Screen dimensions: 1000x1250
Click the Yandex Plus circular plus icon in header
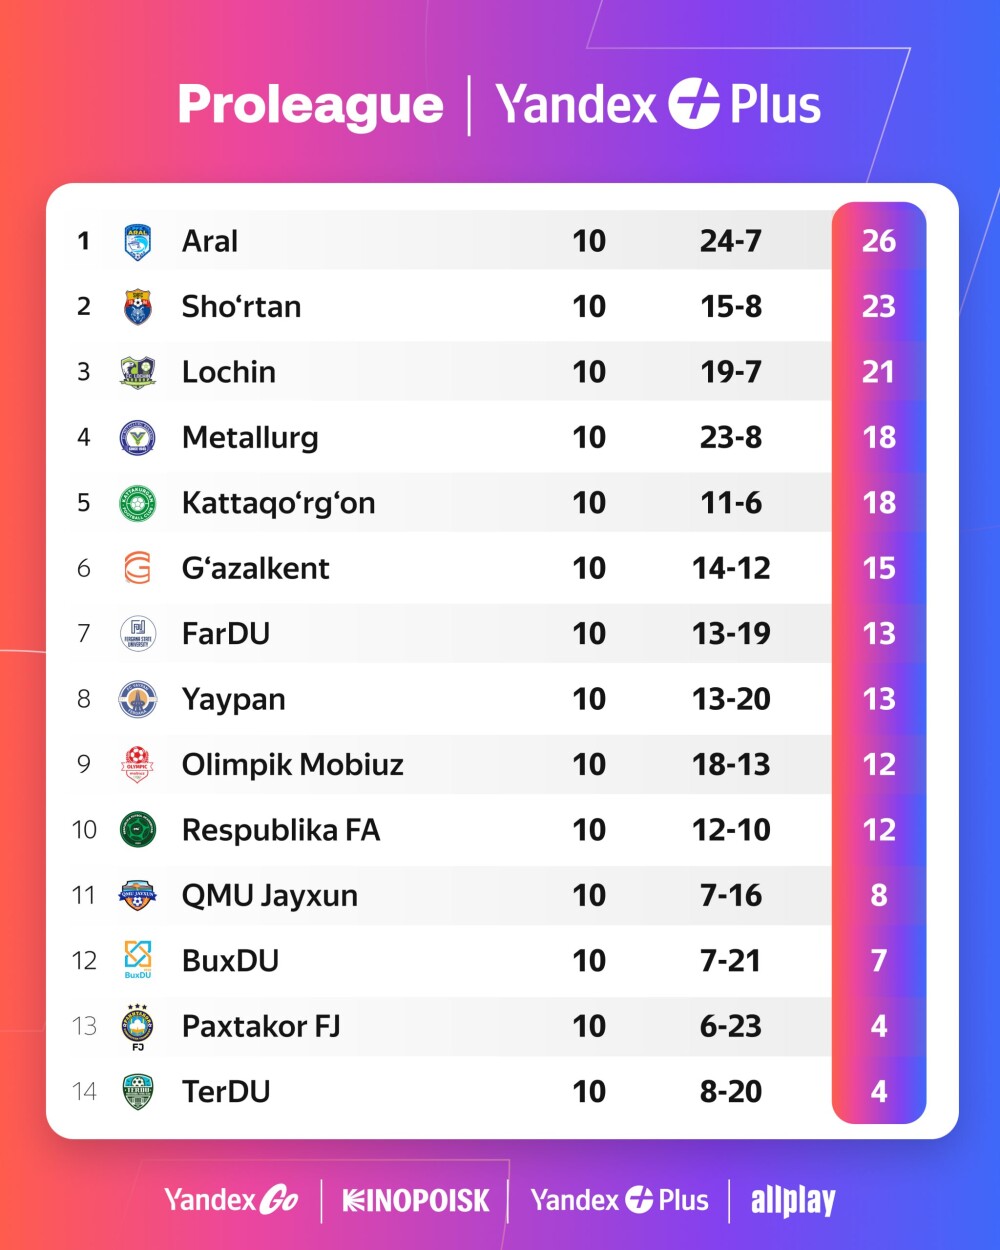[x=693, y=104]
